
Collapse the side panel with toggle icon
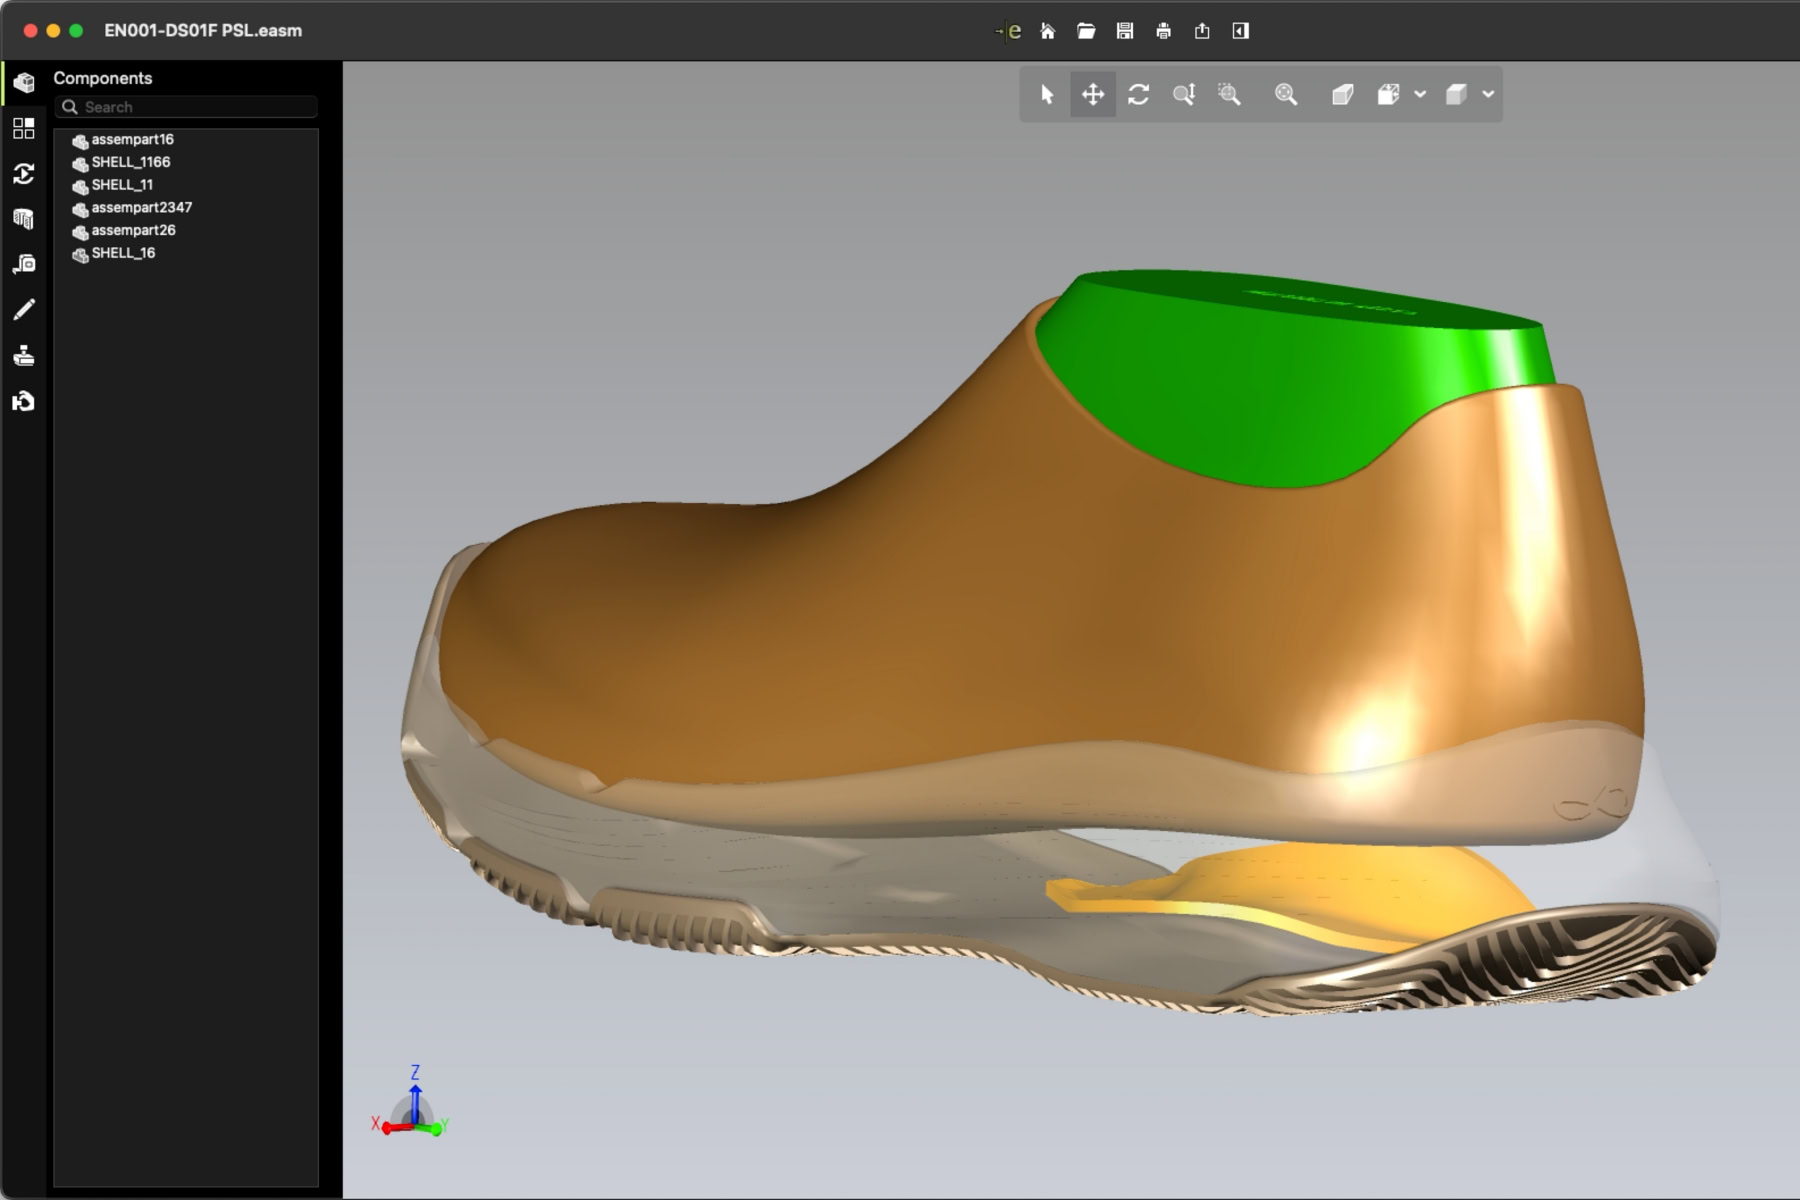pyautogui.click(x=1241, y=31)
